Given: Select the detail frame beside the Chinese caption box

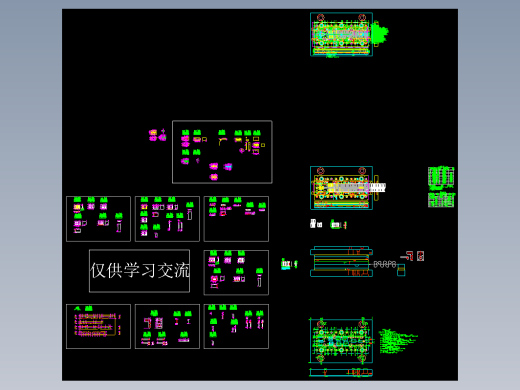Looking at the screenshot, I should point(236,273).
